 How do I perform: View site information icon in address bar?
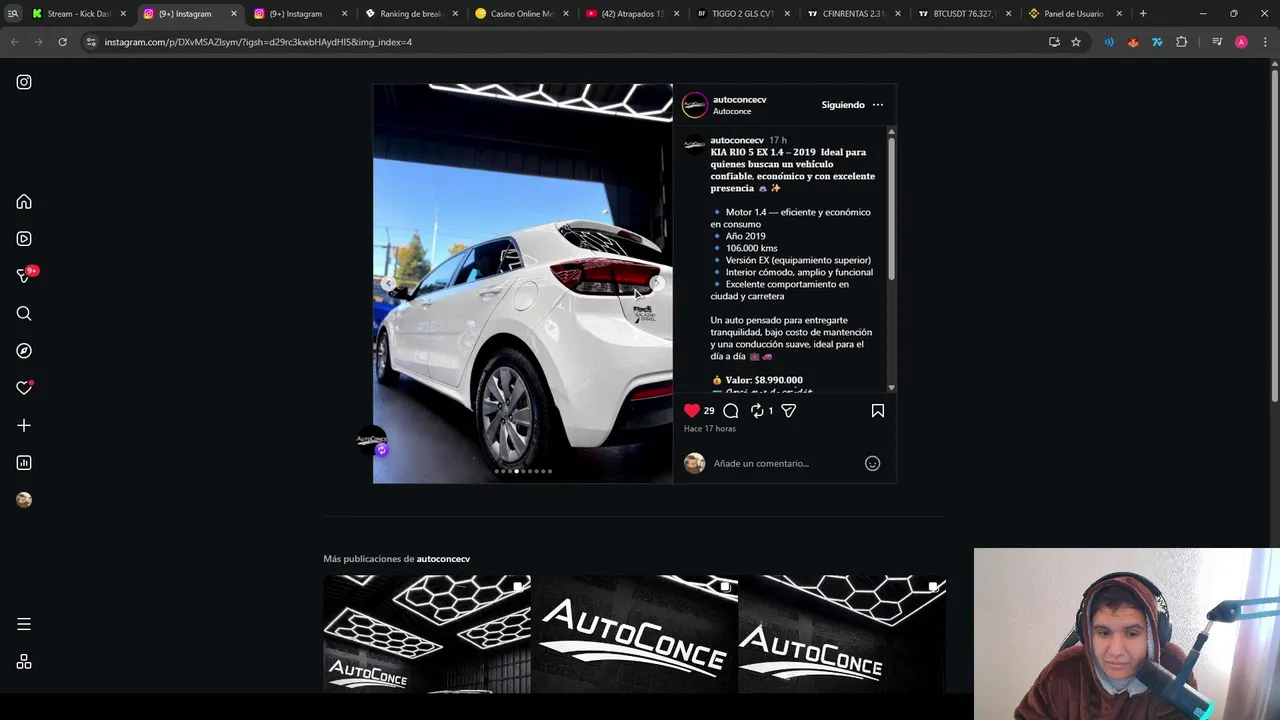(x=91, y=42)
